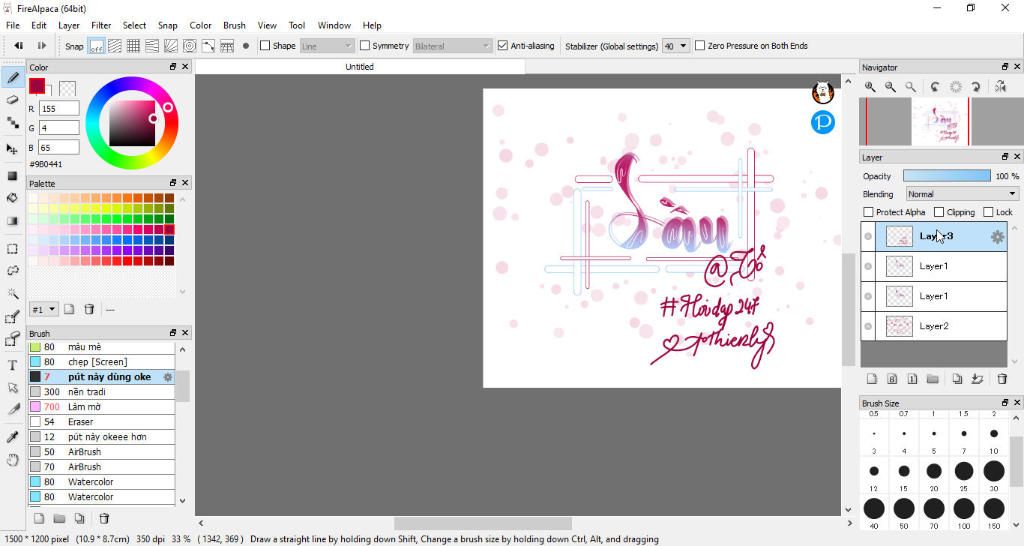This screenshot has width=1024, height=546.
Task: Open the File menu
Action: point(12,25)
